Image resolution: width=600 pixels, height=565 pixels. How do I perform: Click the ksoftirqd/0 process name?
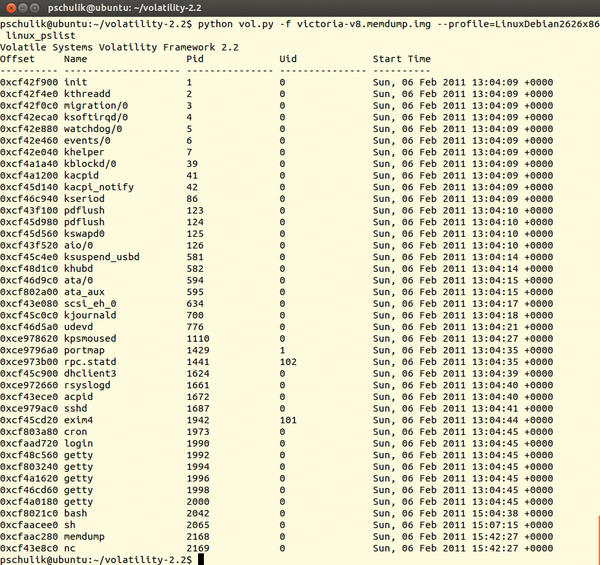96,117
